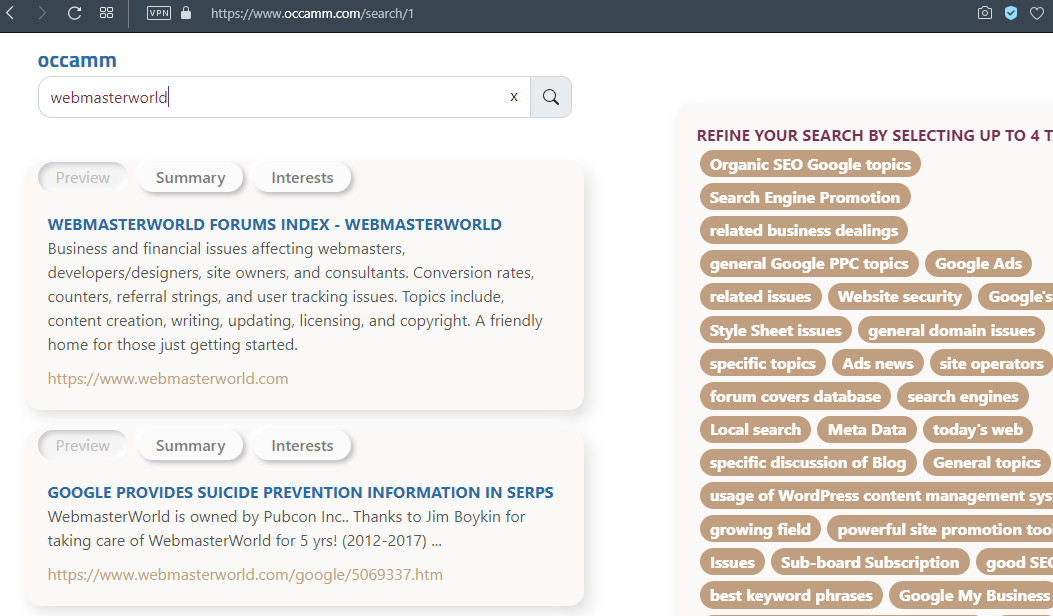Select the Sub-board Subscription tag

pyautogui.click(x=870, y=562)
